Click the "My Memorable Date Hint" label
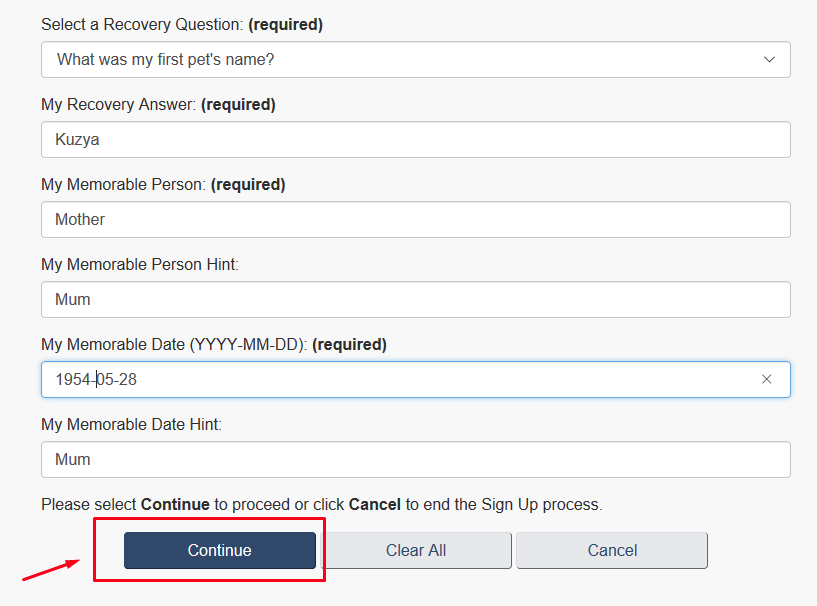817x606 pixels. [x=131, y=424]
